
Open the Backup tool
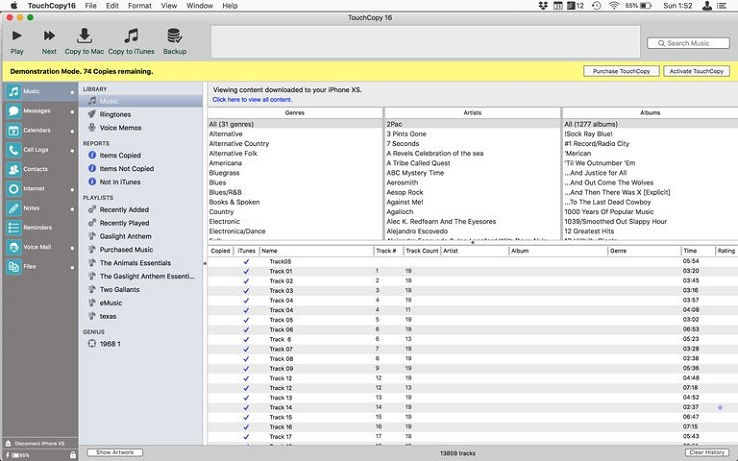tap(175, 41)
